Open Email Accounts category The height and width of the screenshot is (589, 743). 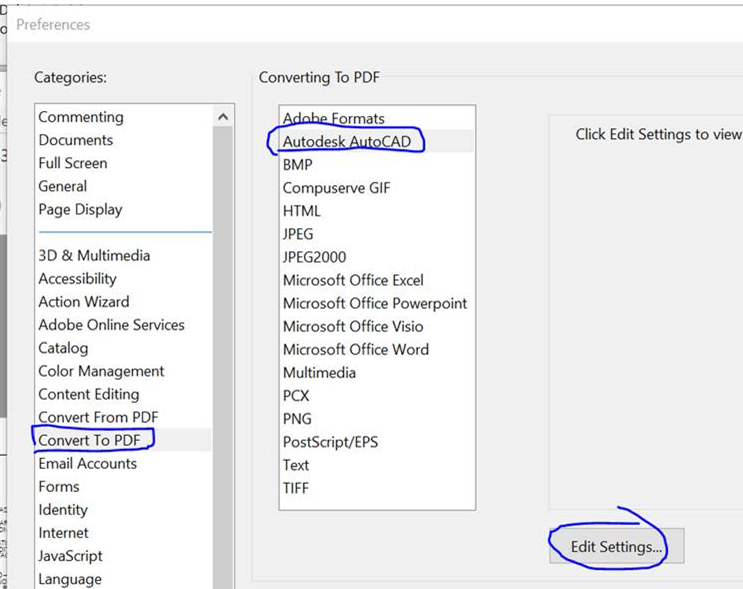(87, 463)
